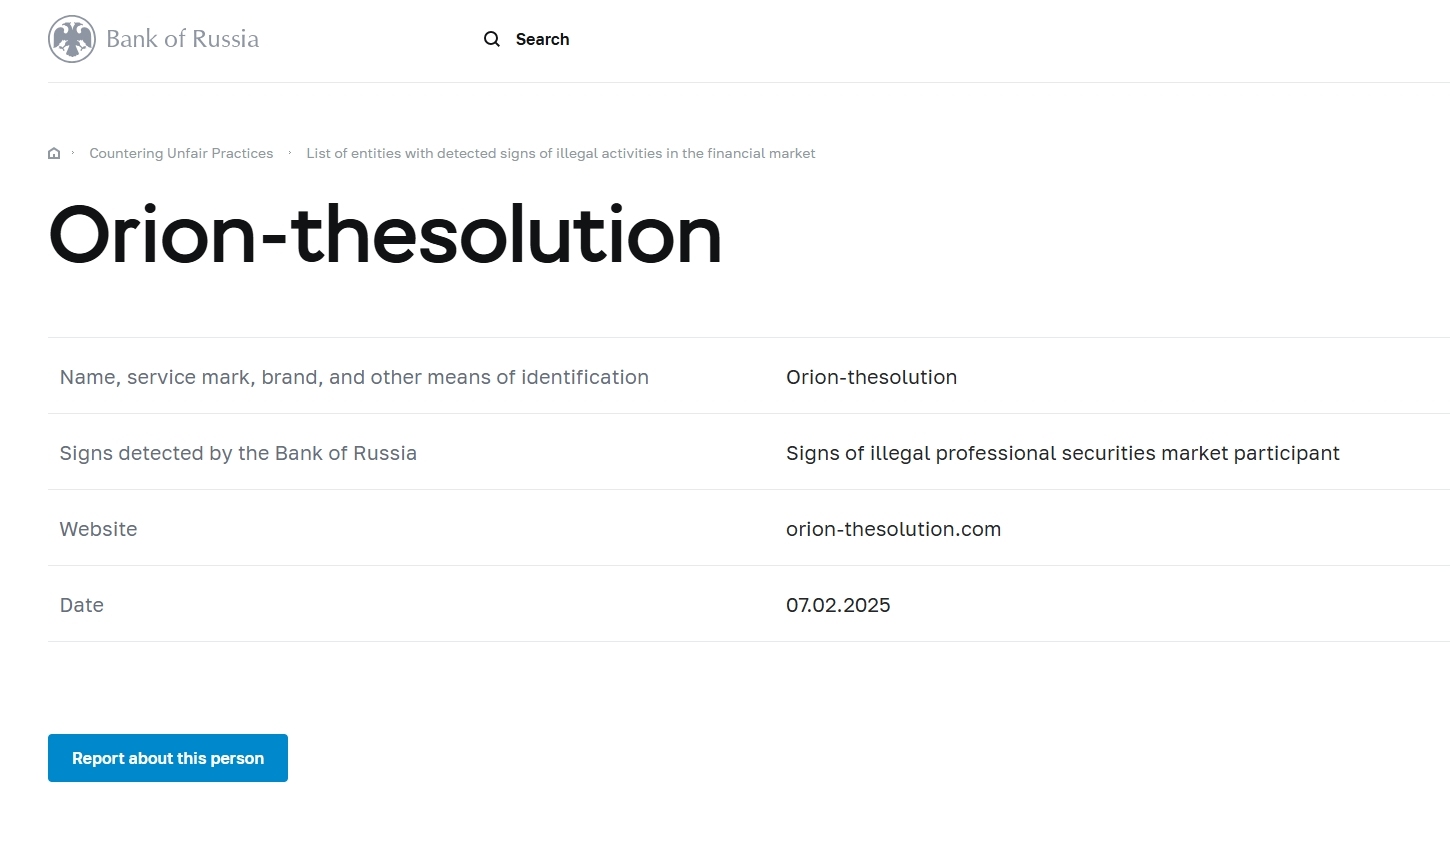Click the large Orion-thesolution page heading

click(x=385, y=235)
